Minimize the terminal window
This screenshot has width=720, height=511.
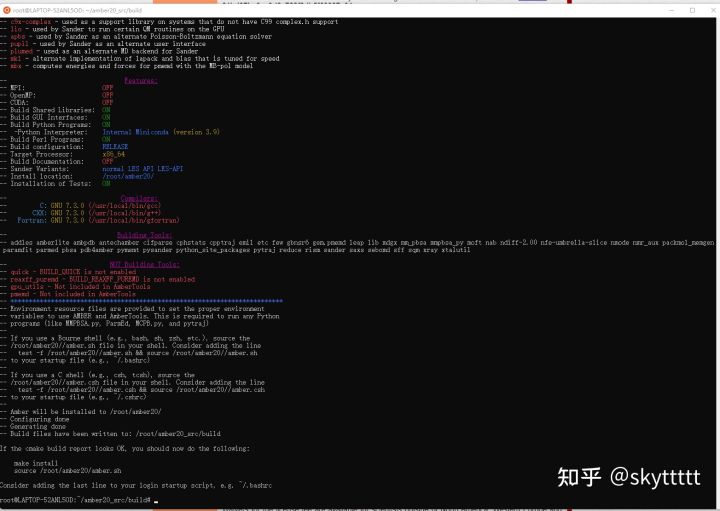(672, 10)
